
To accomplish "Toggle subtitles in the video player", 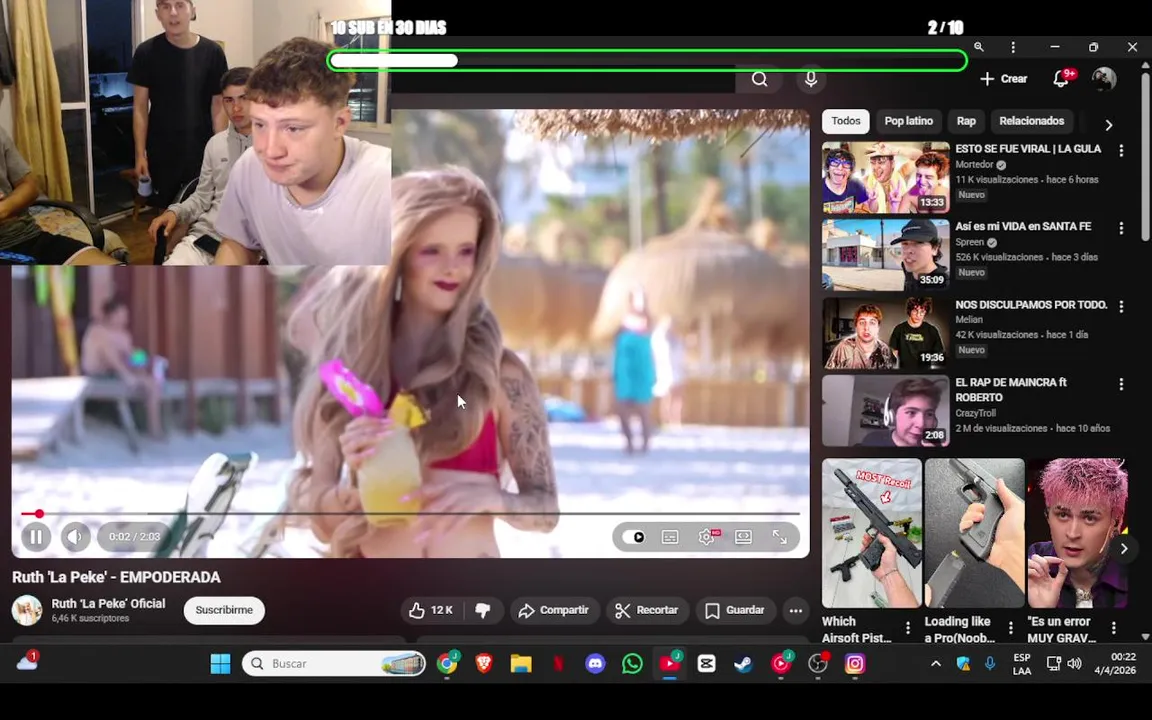I will (x=670, y=537).
